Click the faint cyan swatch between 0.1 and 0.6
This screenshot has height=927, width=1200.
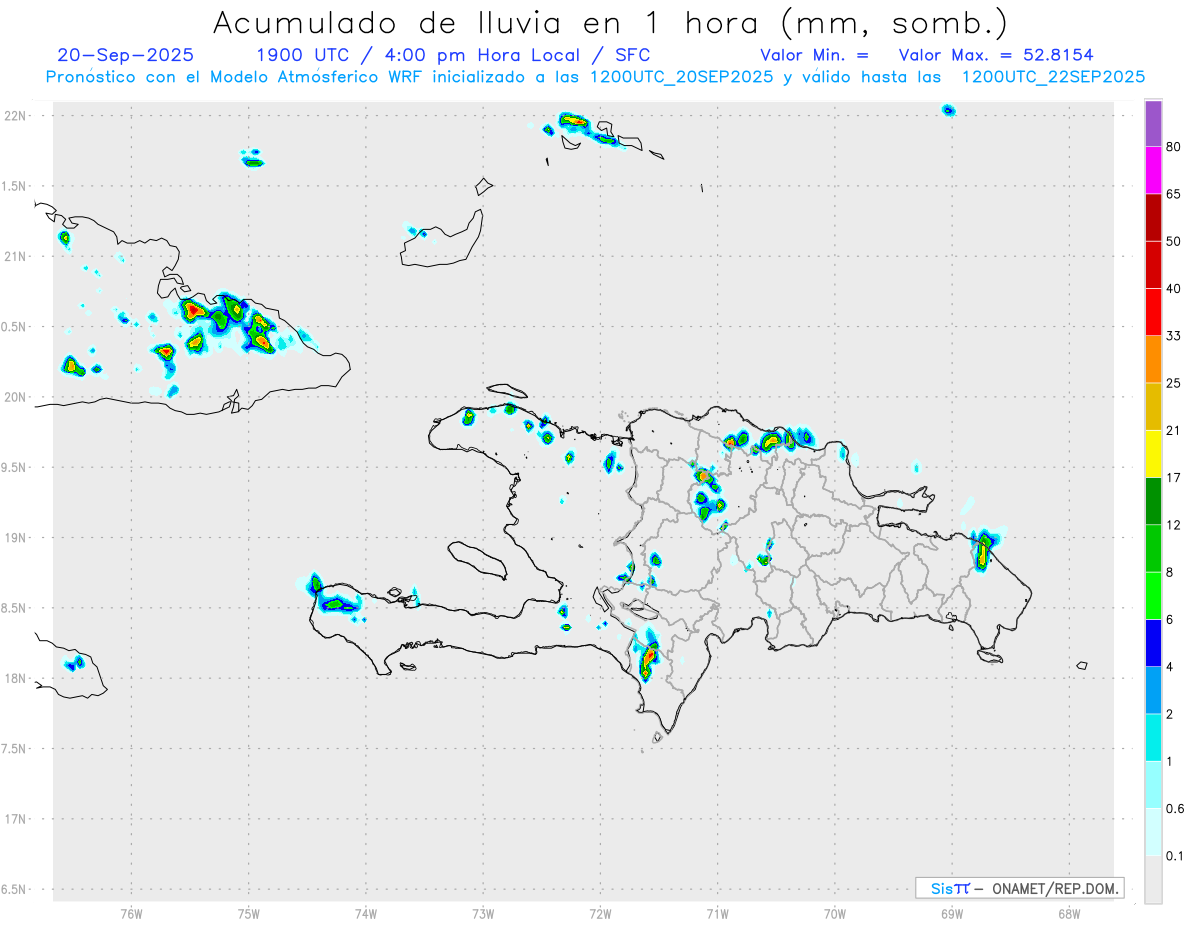coord(1153,831)
